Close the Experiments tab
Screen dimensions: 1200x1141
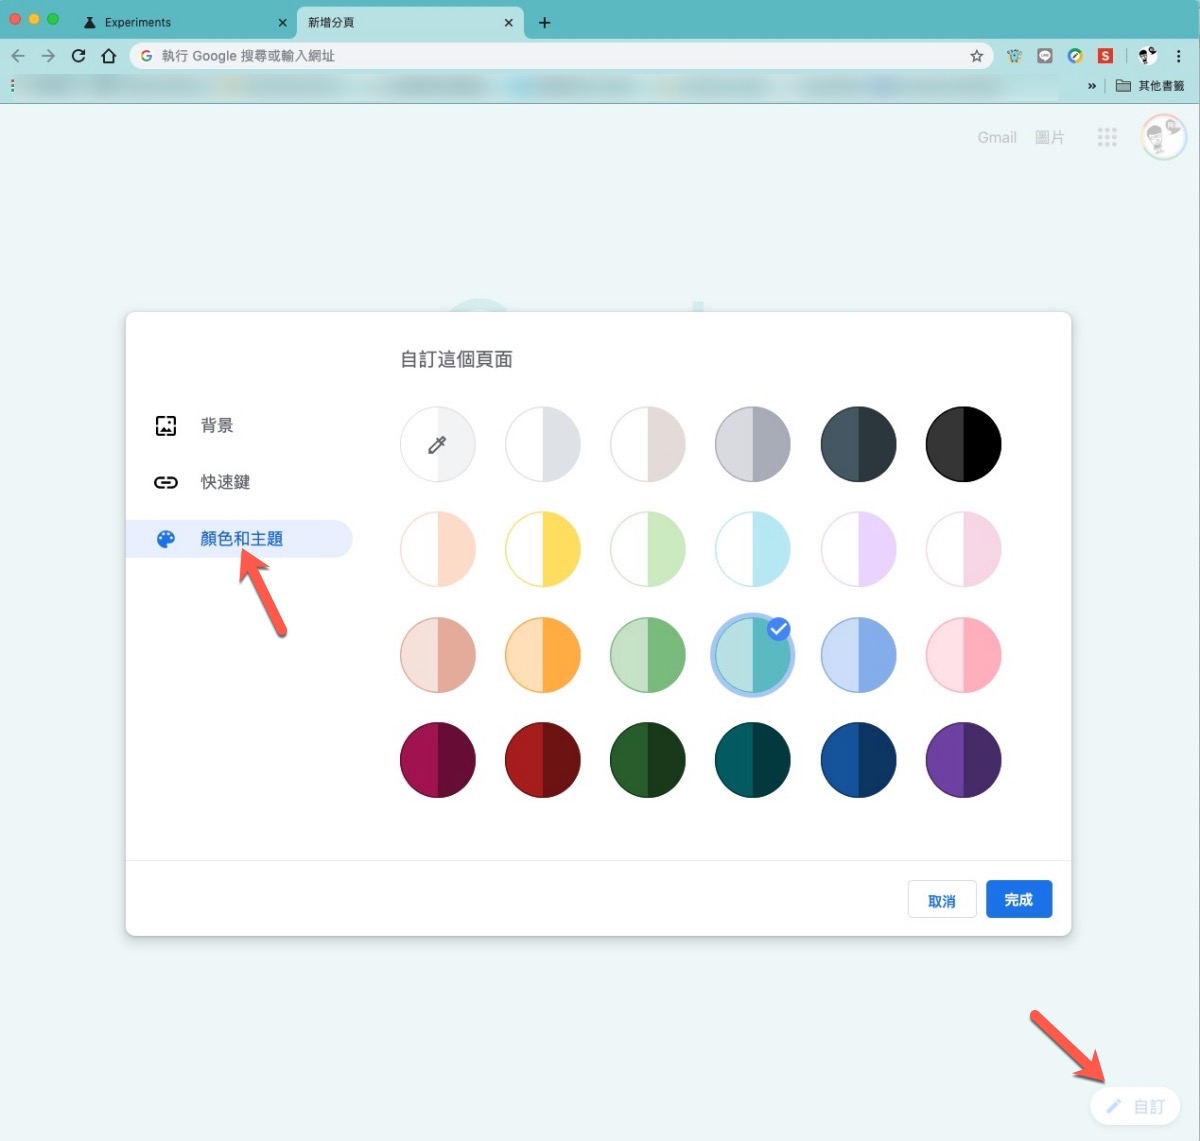pos(282,22)
